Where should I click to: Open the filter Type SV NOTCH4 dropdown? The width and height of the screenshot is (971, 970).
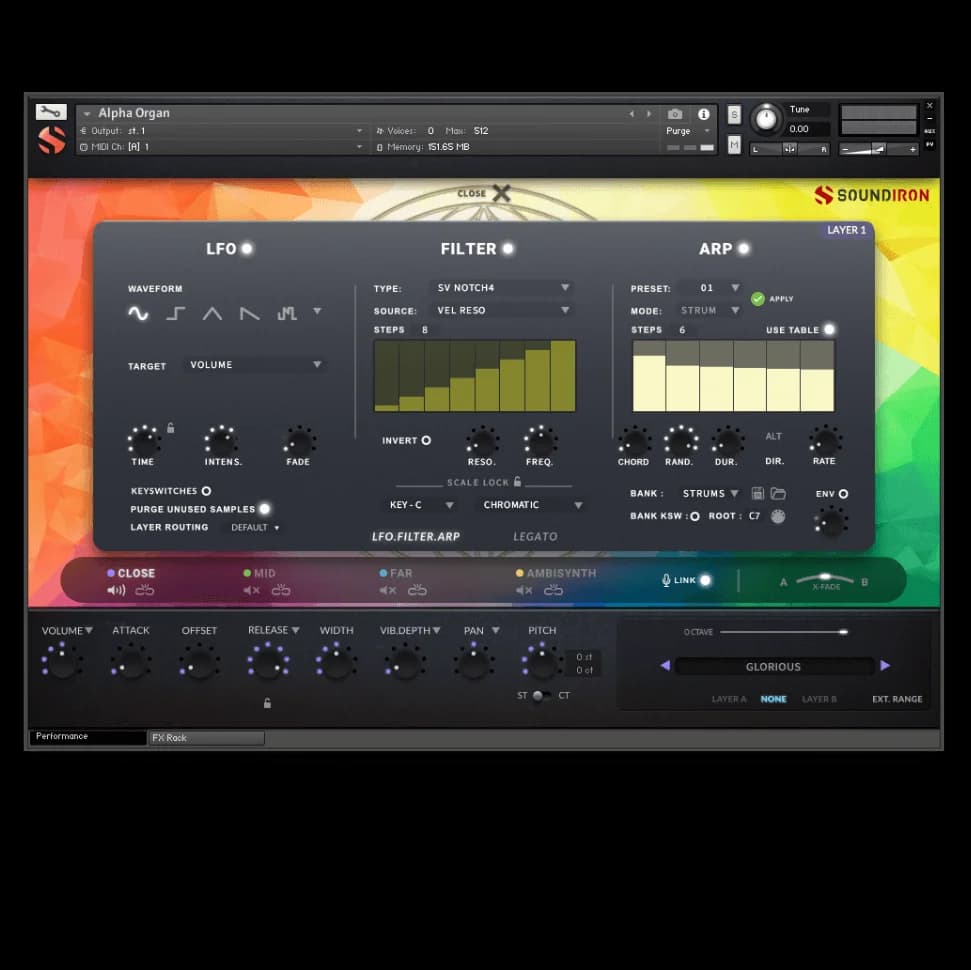click(x=502, y=288)
